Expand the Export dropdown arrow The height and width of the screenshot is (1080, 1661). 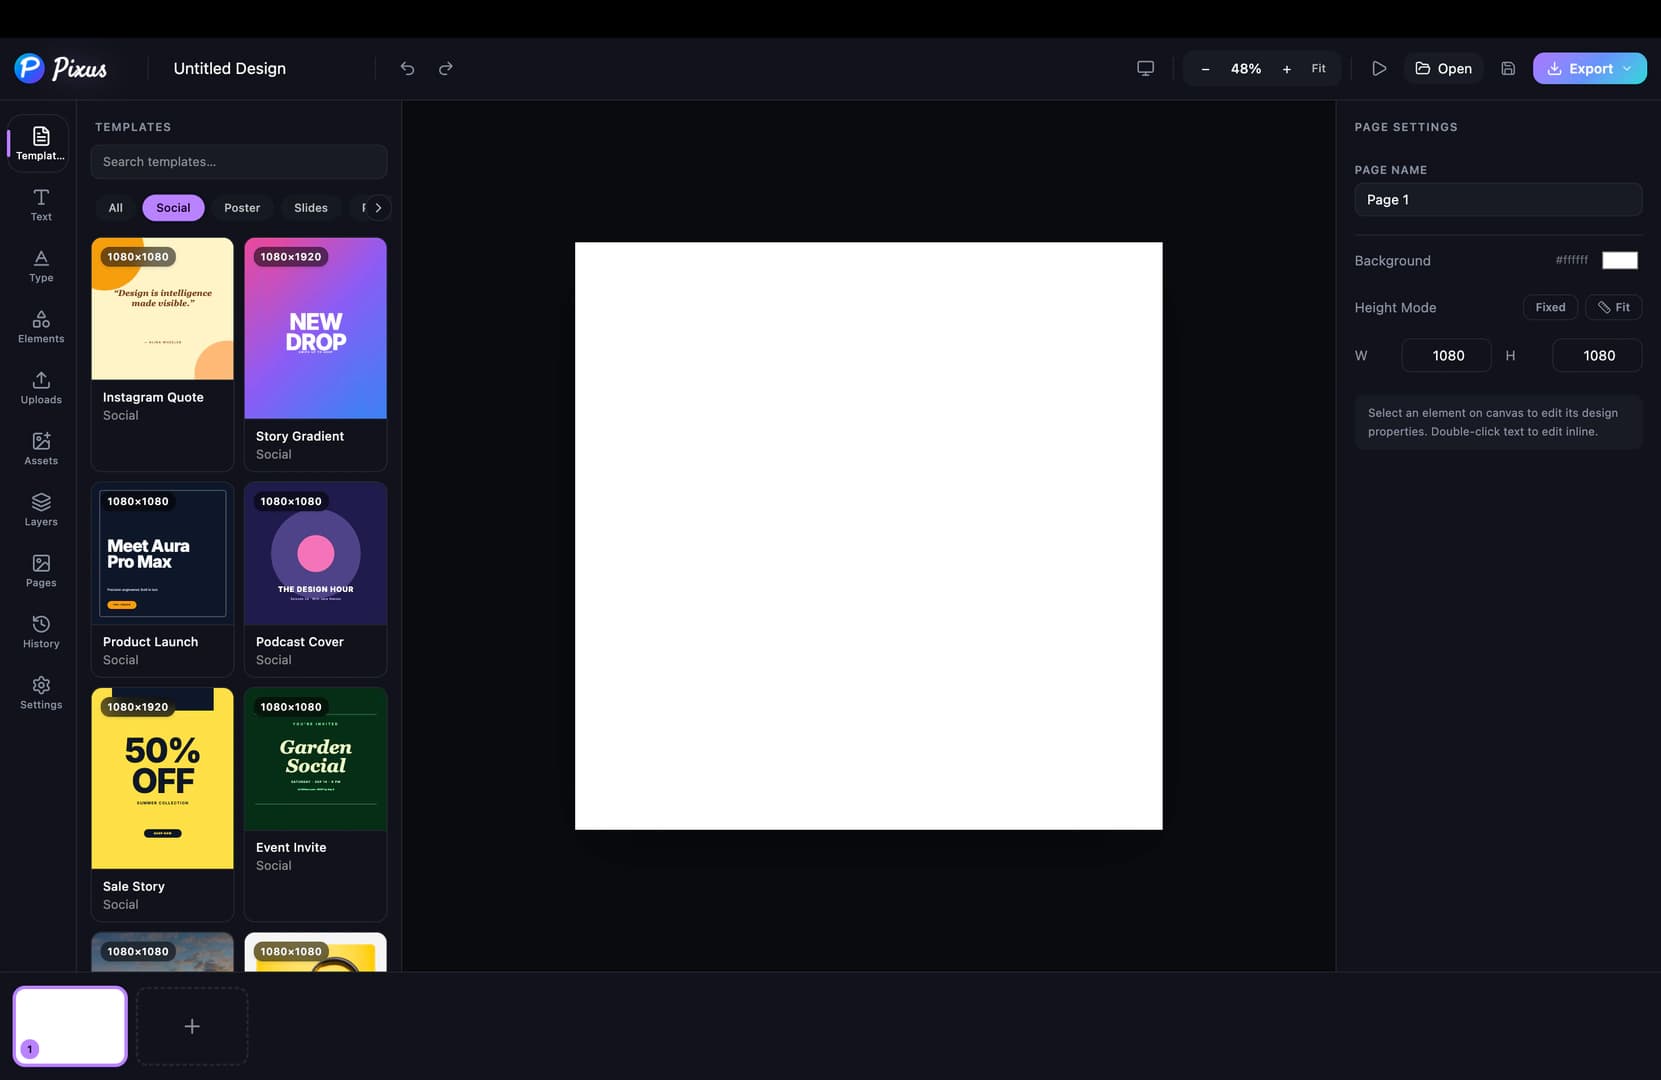[x=1627, y=68]
